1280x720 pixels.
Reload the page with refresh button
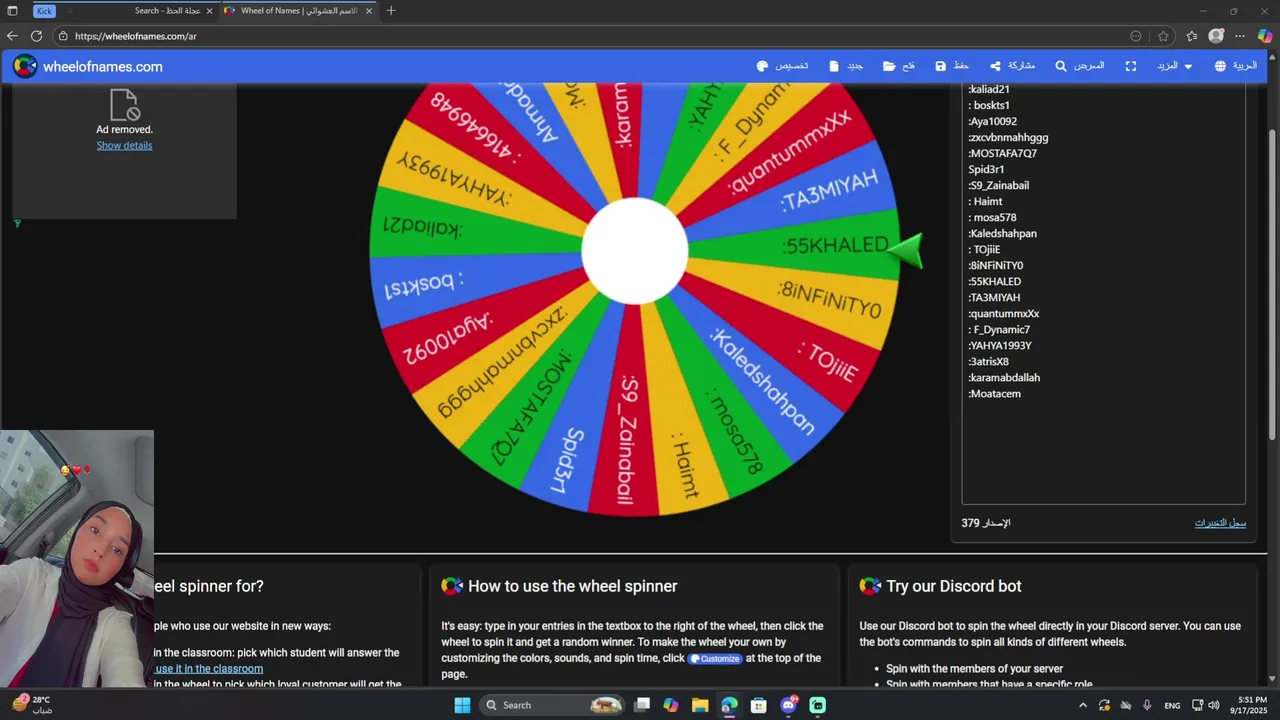click(36, 36)
